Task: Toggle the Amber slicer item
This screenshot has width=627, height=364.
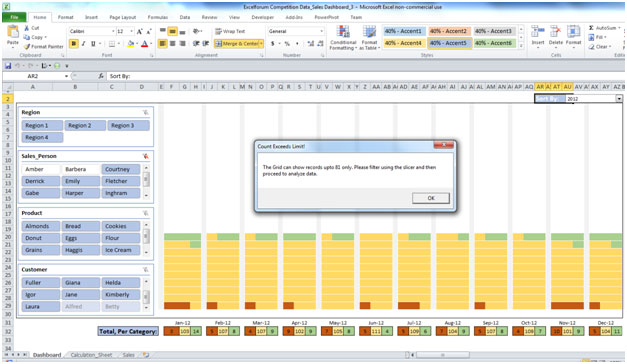Action: 41,169
